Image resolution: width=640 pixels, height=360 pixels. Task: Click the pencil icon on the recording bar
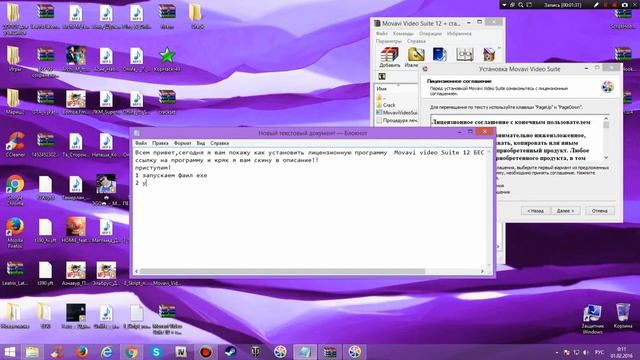[596, 4]
